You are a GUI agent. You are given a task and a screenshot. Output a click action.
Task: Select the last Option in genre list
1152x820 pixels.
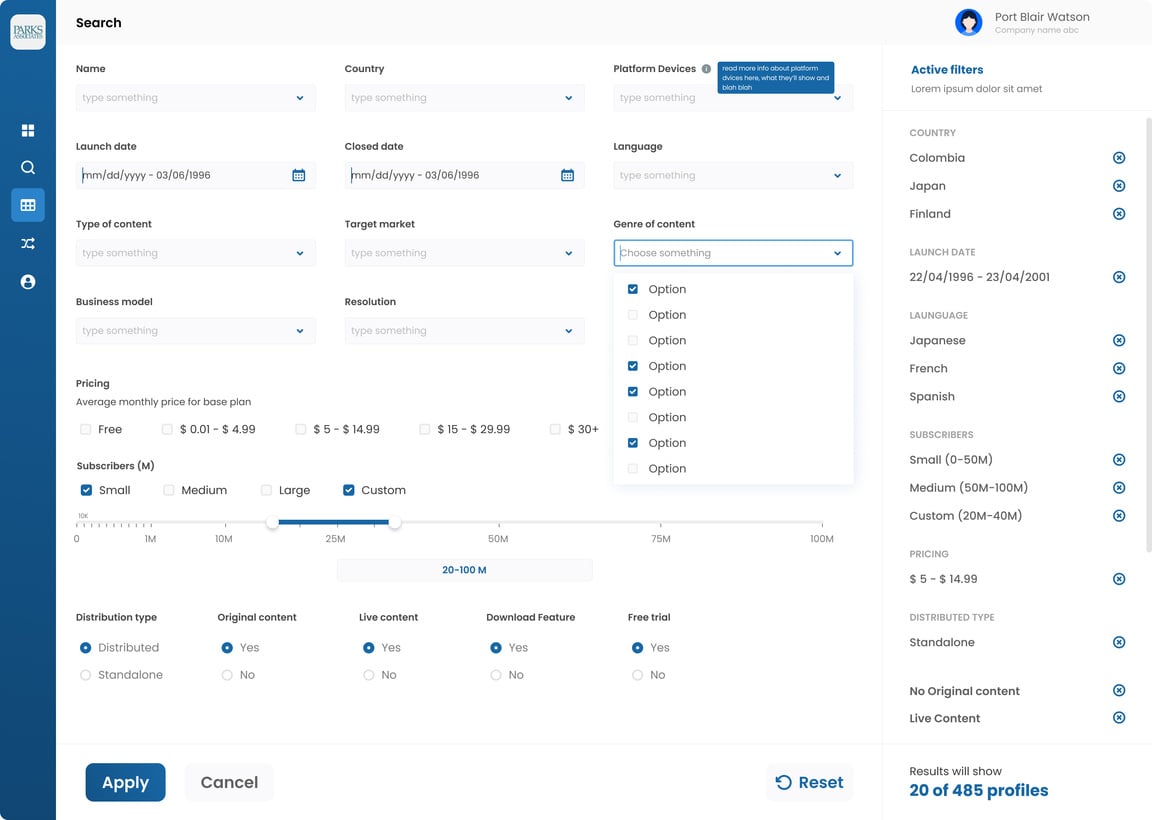[633, 468]
